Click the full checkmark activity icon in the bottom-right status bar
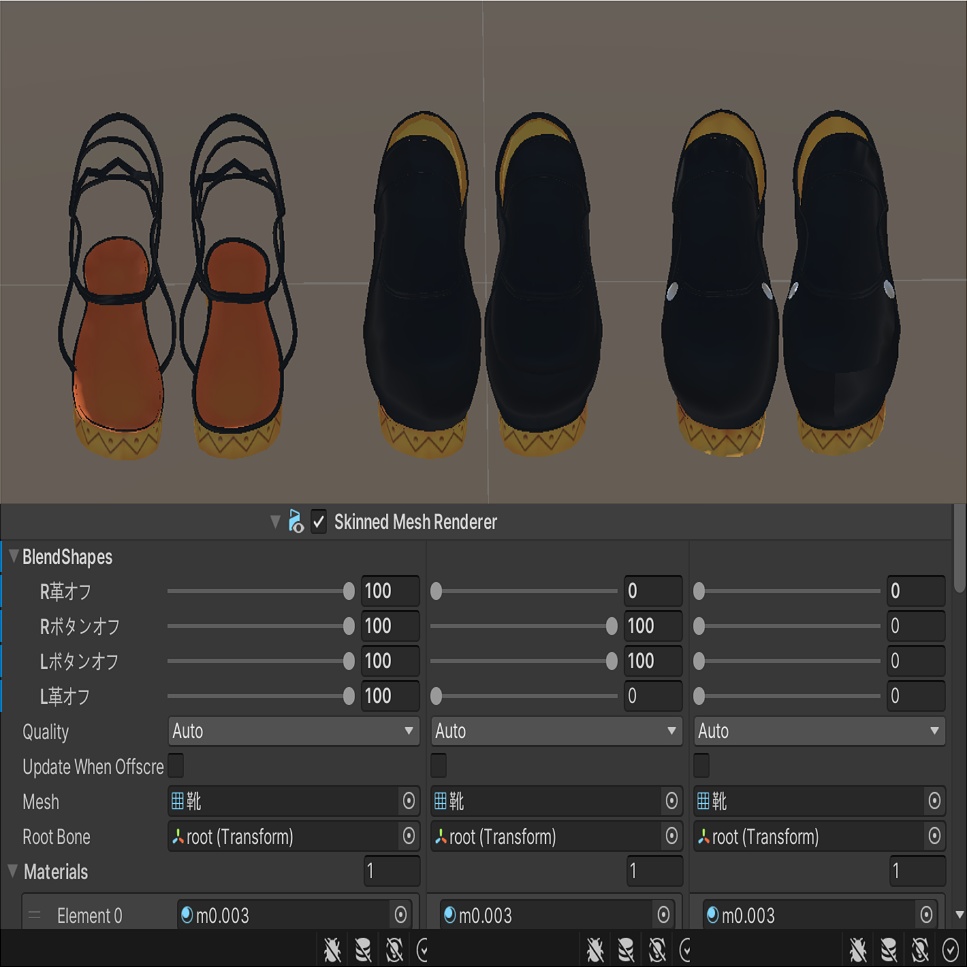 pos(950,950)
